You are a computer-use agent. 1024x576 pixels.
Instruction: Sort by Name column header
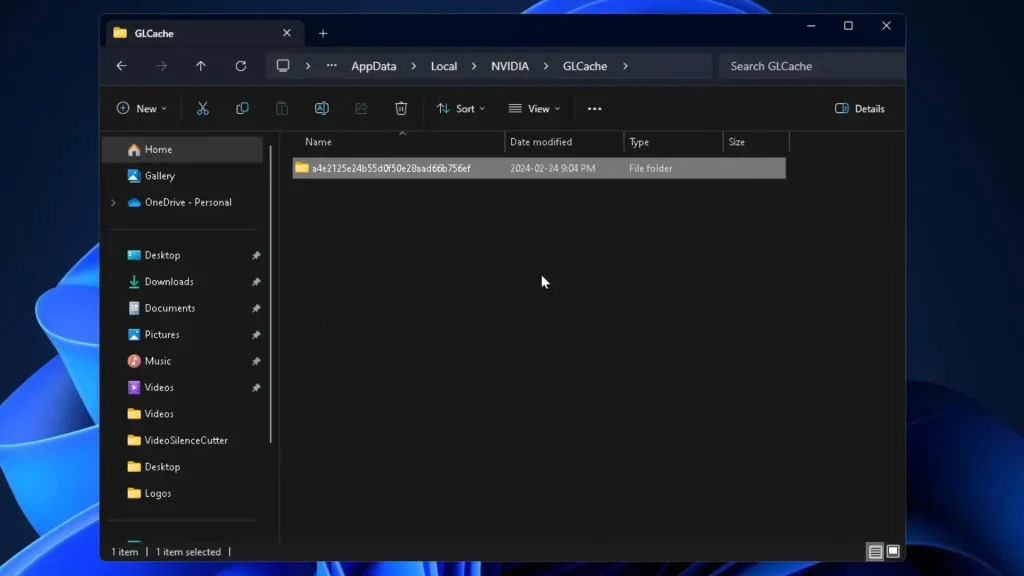318,142
